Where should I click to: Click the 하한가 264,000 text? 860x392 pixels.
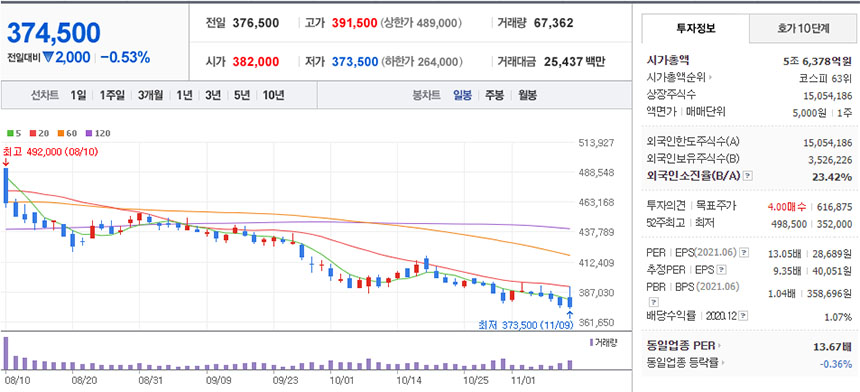click(x=421, y=62)
